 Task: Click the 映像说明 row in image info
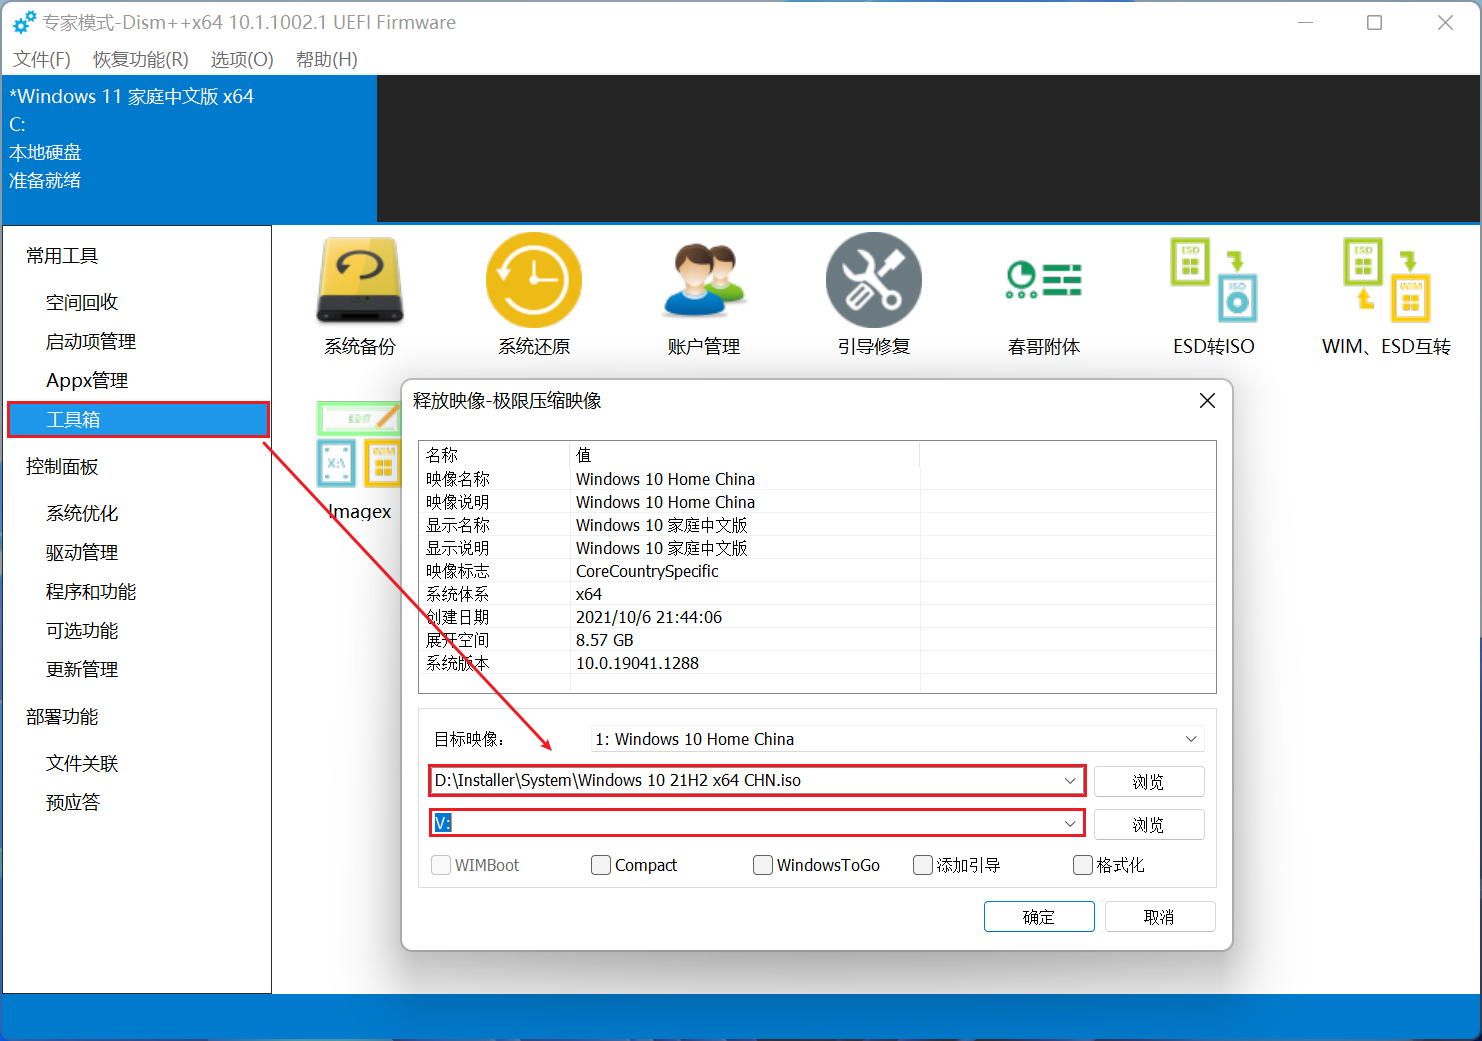[817, 502]
